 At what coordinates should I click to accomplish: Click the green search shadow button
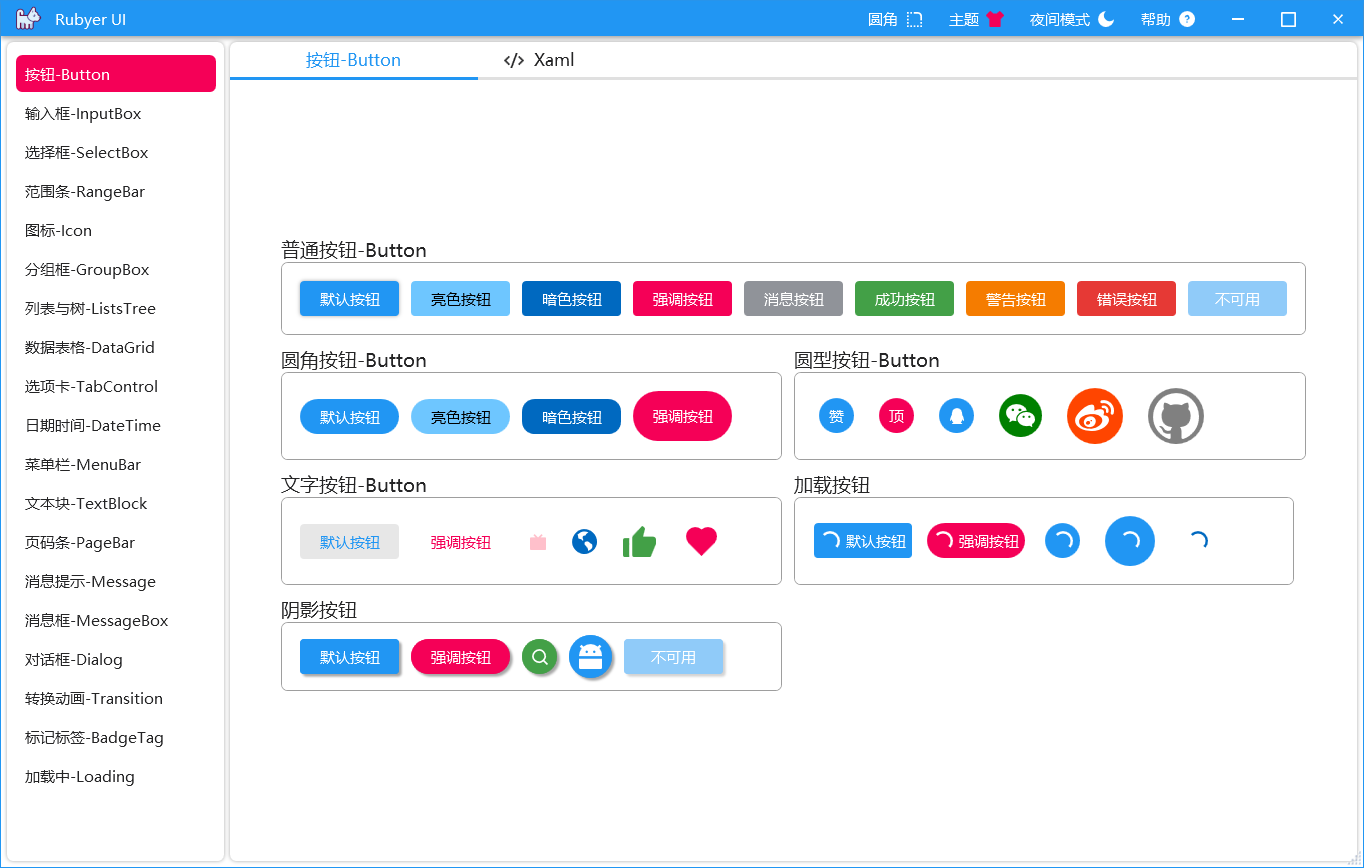[539, 657]
